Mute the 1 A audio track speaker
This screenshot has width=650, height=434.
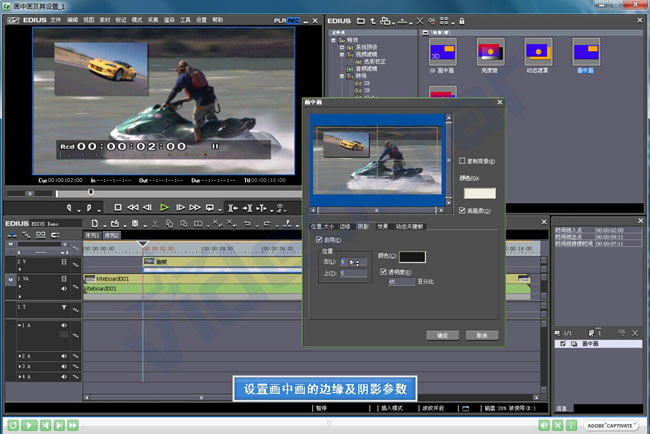point(64,325)
